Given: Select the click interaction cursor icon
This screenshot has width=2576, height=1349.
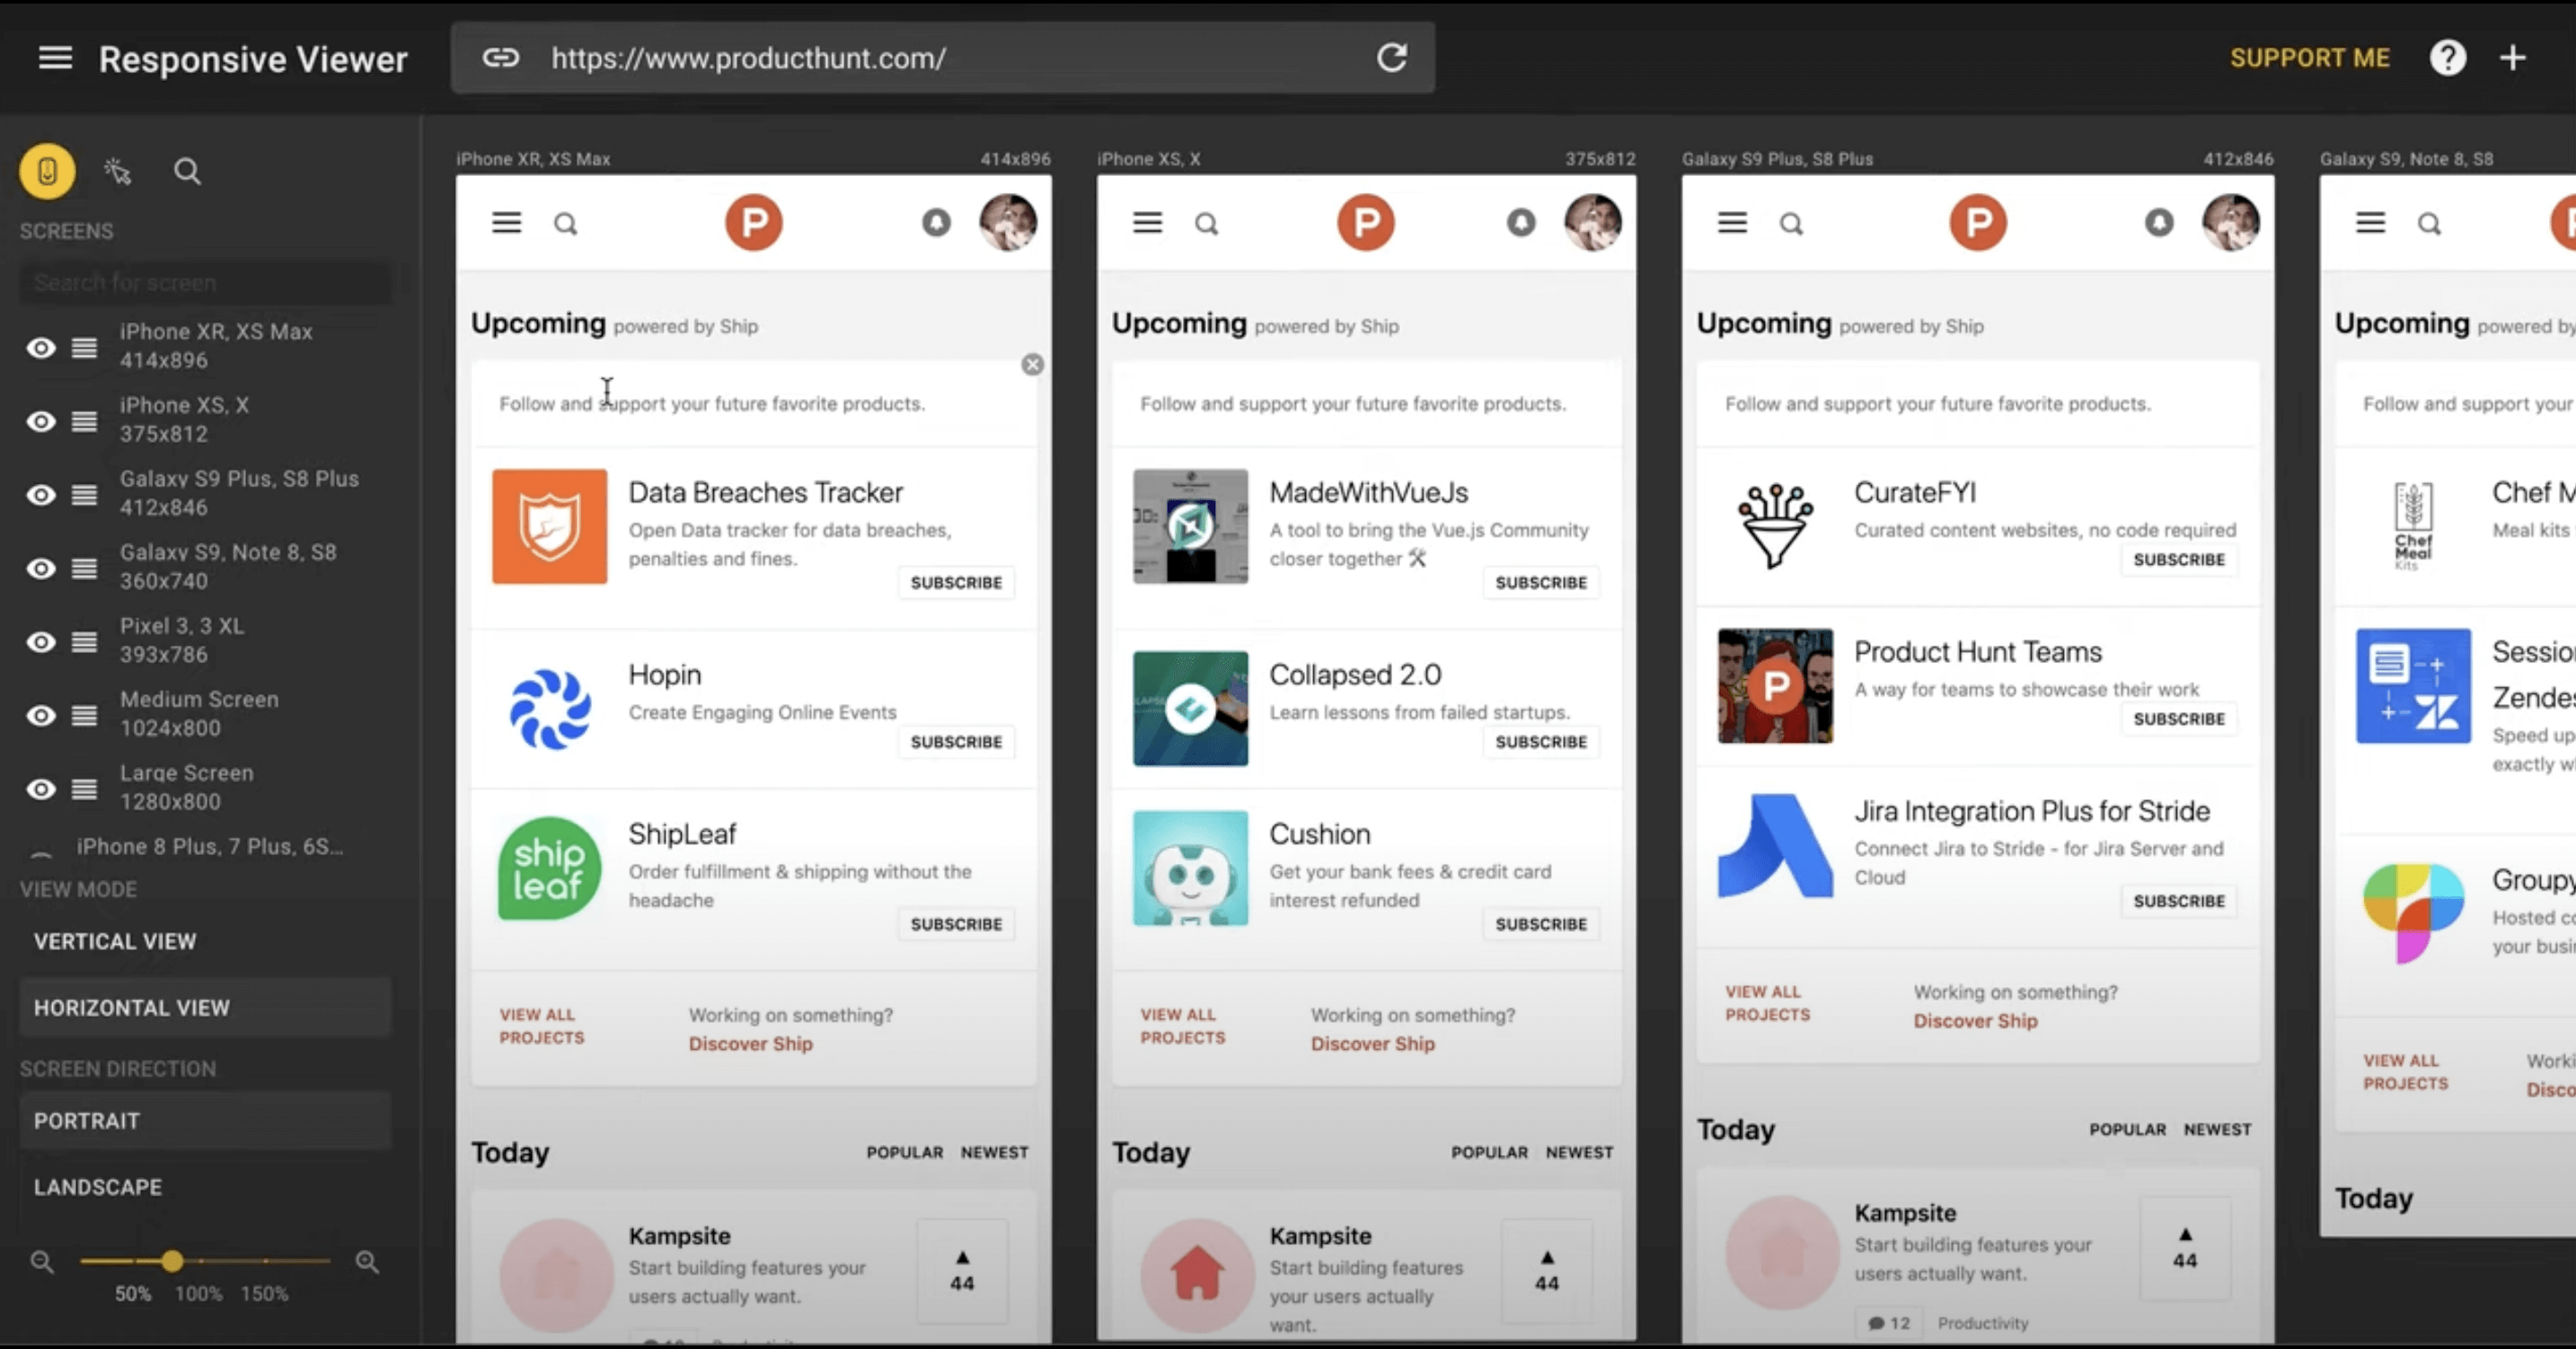Looking at the screenshot, I should [x=118, y=172].
